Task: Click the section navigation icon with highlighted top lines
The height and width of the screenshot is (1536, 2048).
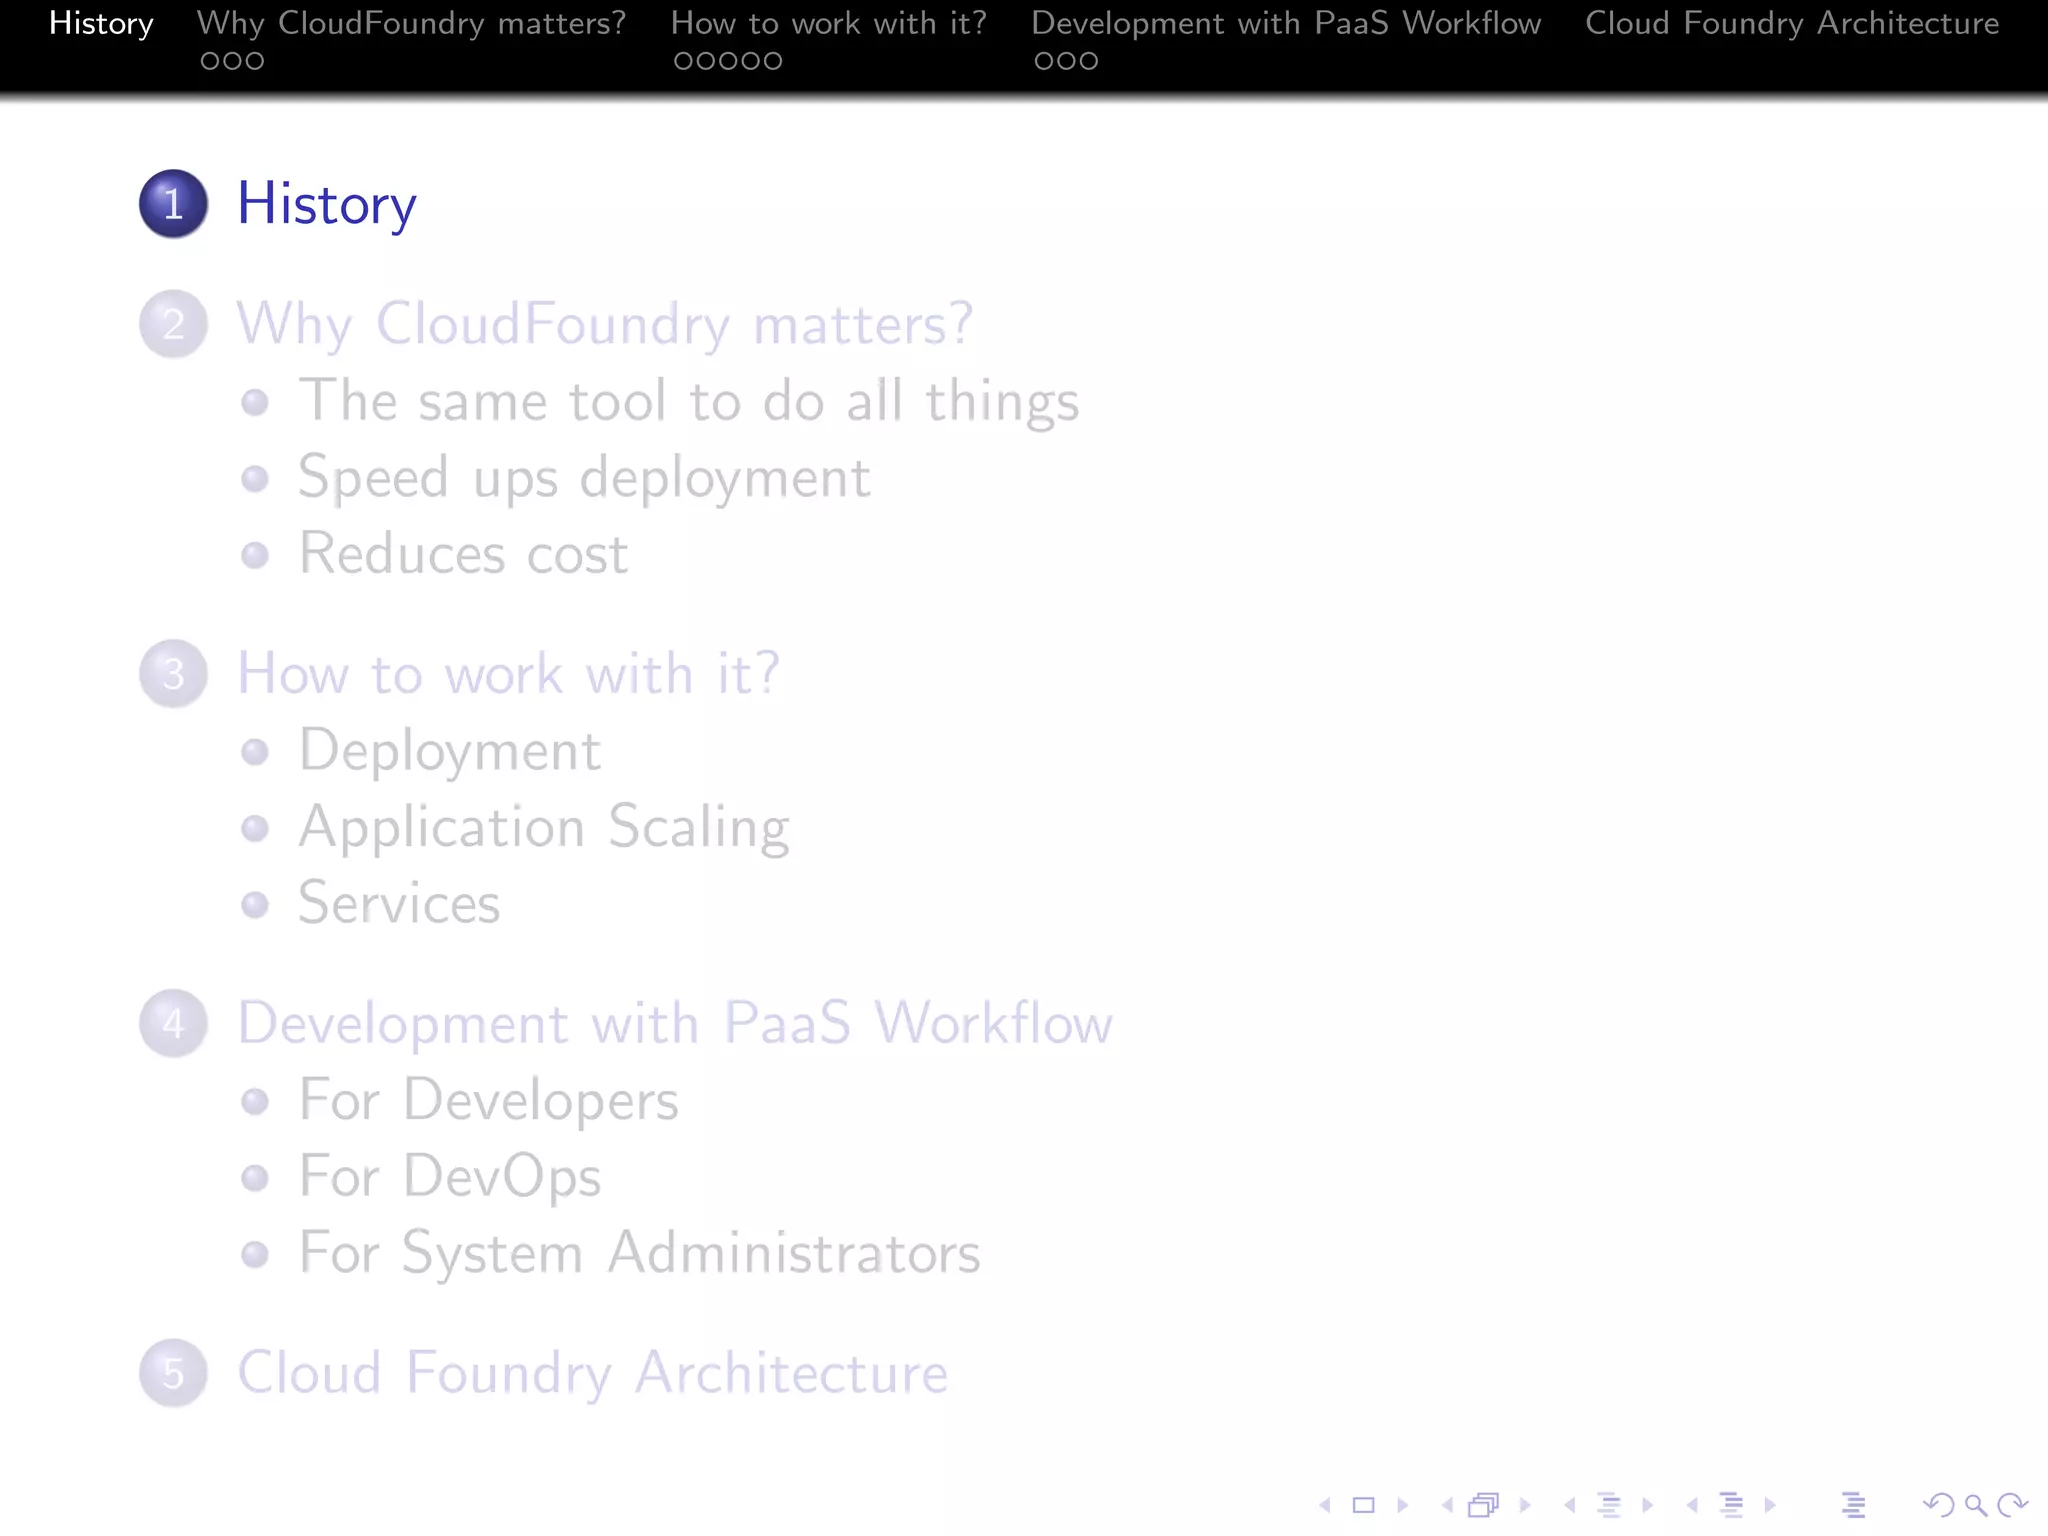Action: point(1731,1505)
